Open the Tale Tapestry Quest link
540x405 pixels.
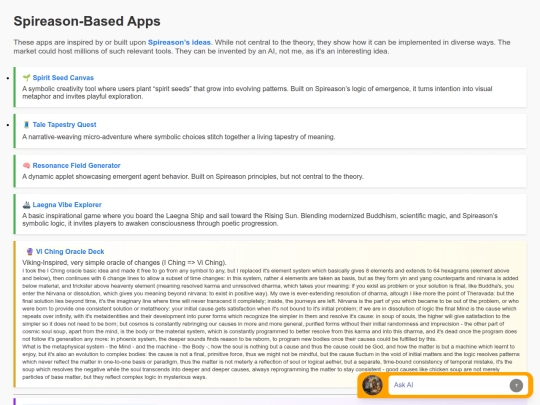click(64, 125)
